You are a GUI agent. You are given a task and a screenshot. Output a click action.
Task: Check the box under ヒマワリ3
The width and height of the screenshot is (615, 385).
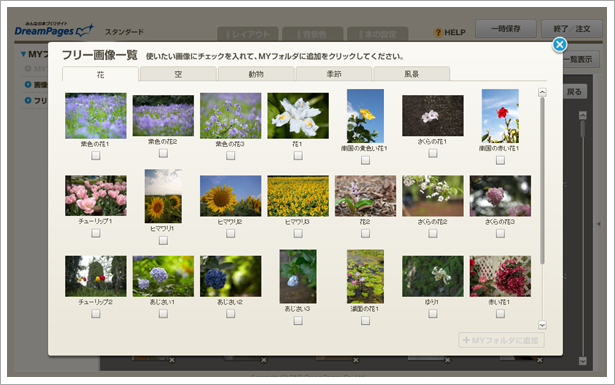[298, 233]
